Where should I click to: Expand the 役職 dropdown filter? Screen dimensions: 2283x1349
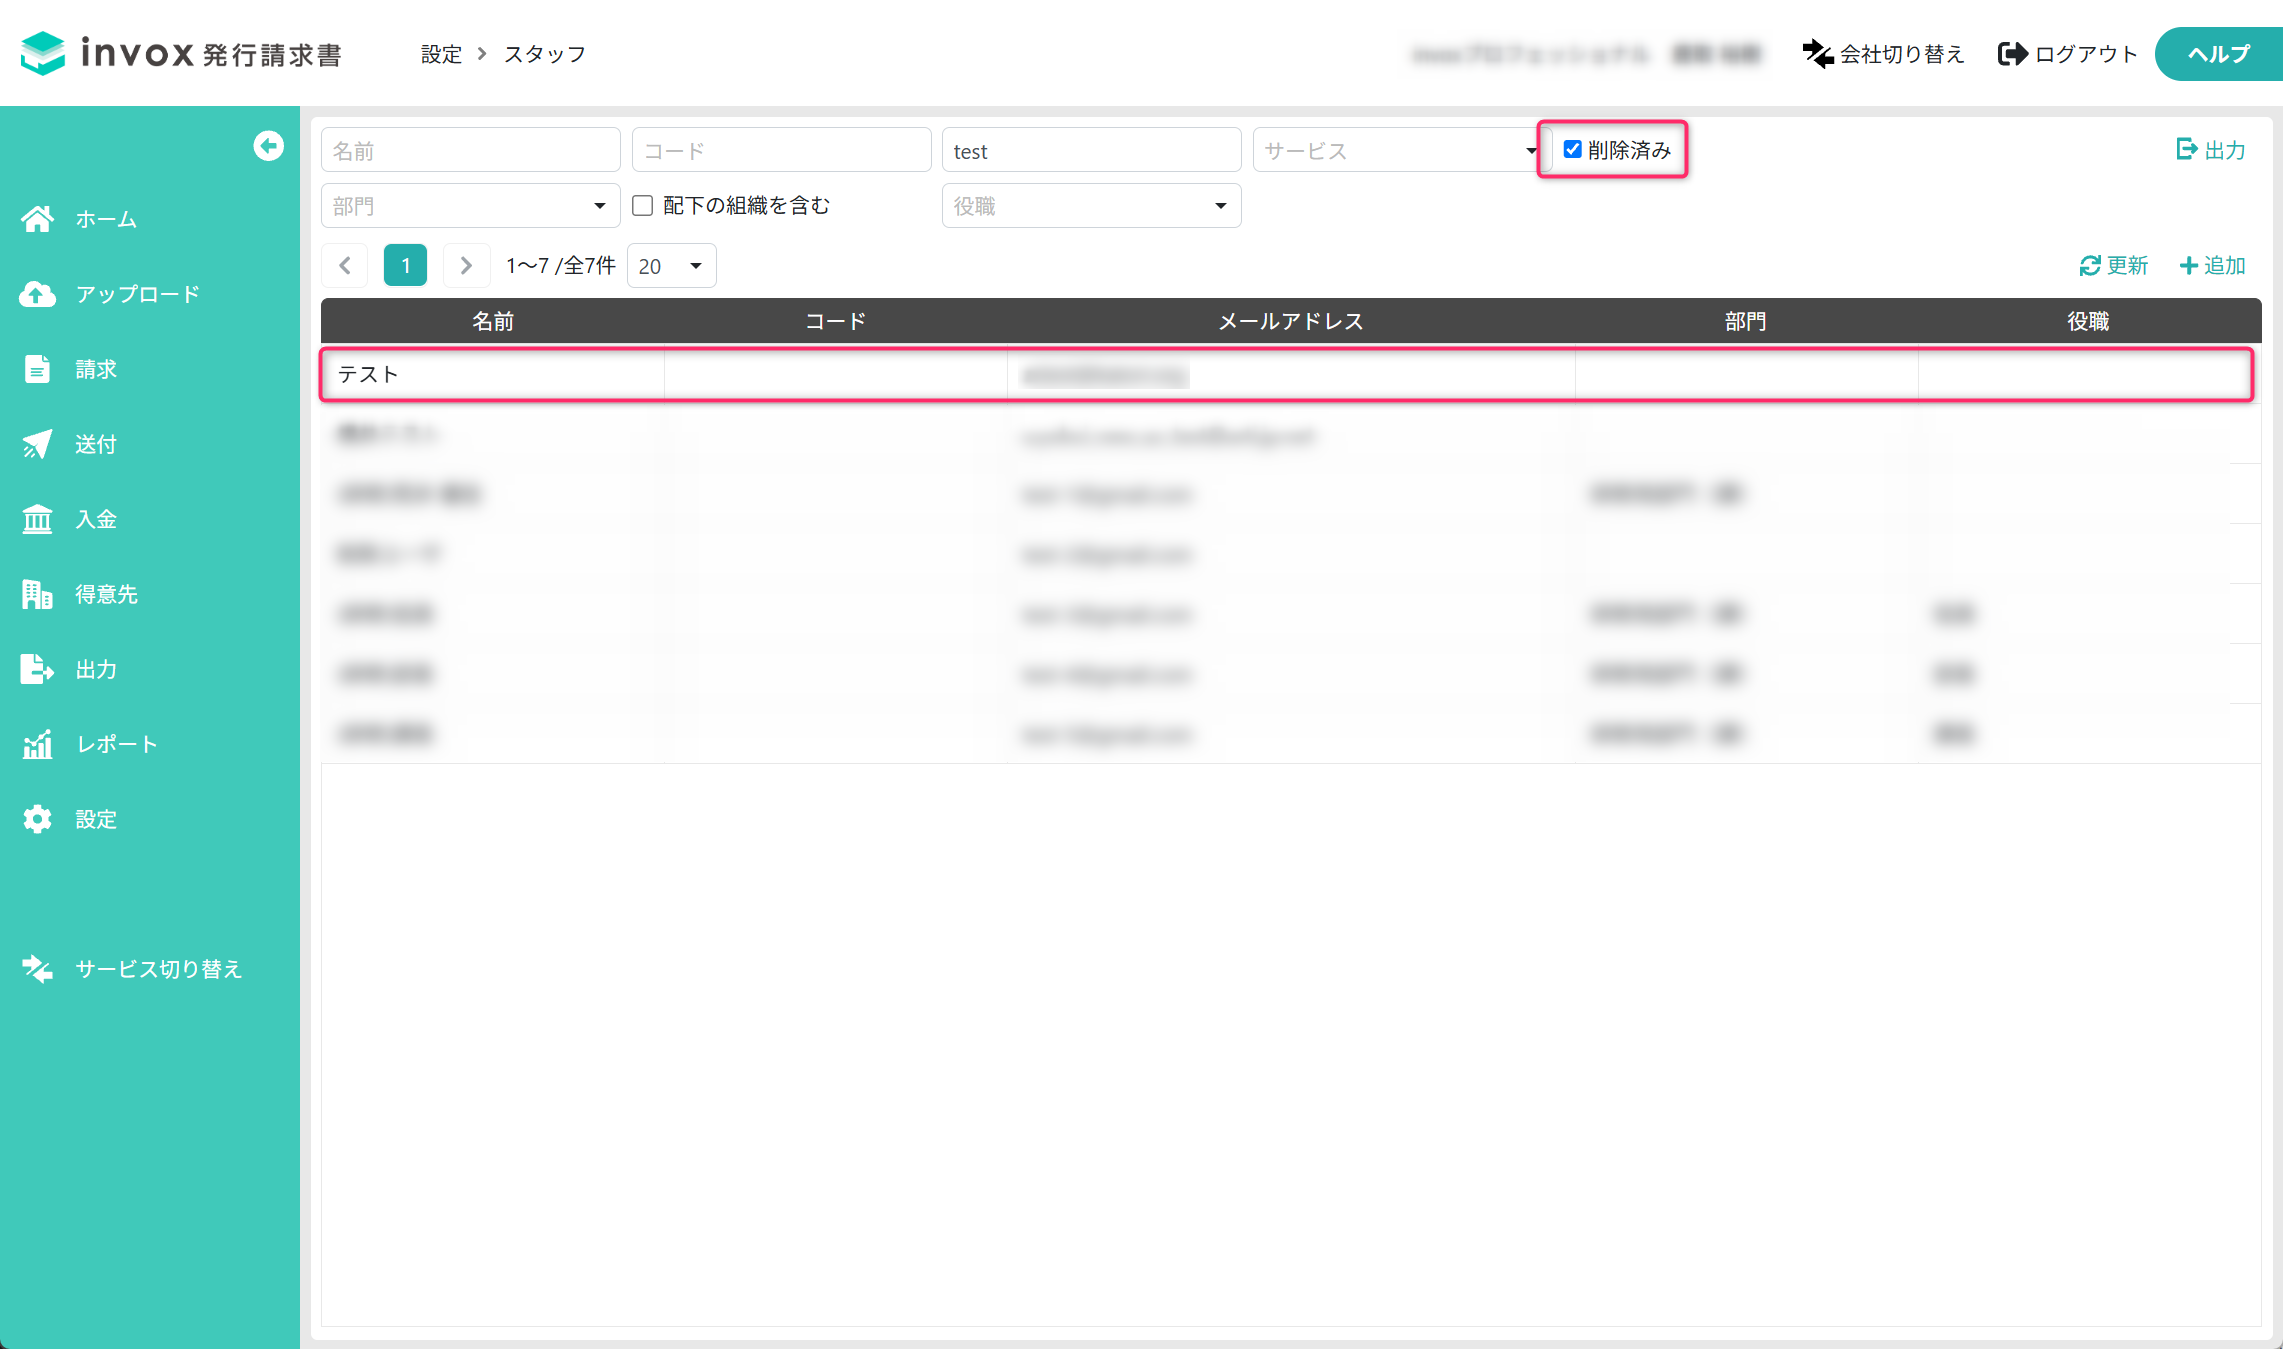click(x=1091, y=206)
